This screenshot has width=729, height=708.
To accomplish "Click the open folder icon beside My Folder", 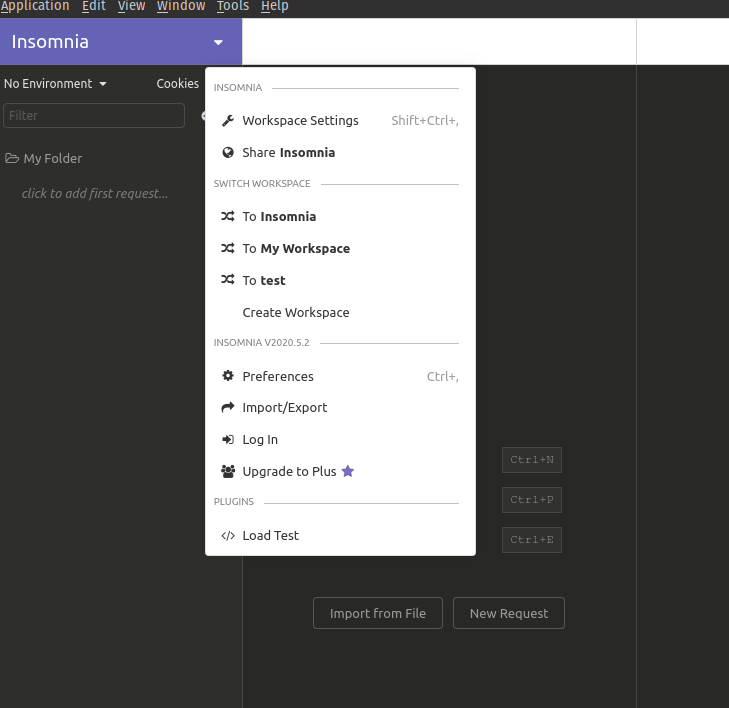I will tap(12, 159).
